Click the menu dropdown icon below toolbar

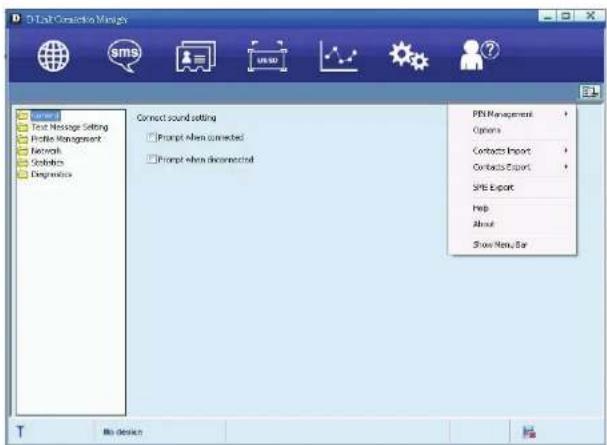coord(590,92)
